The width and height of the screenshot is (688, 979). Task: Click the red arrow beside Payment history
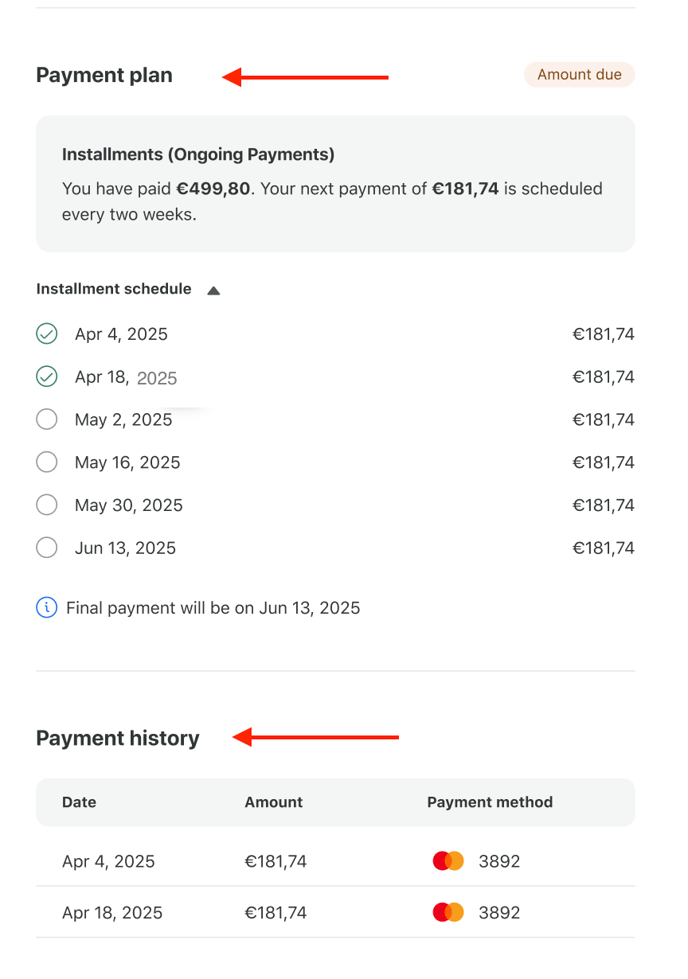pyautogui.click(x=315, y=737)
